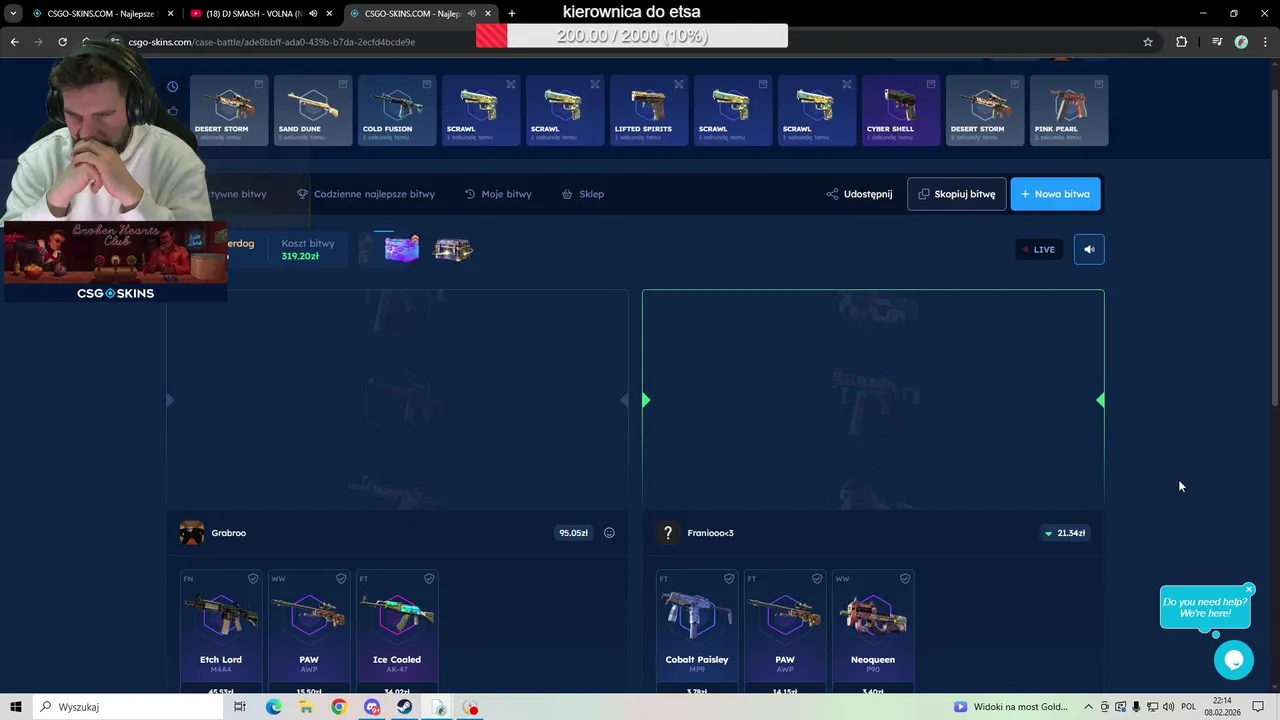Click the shield icon on the Neoqueen card
This screenshot has height=720, width=1280.
click(905, 578)
